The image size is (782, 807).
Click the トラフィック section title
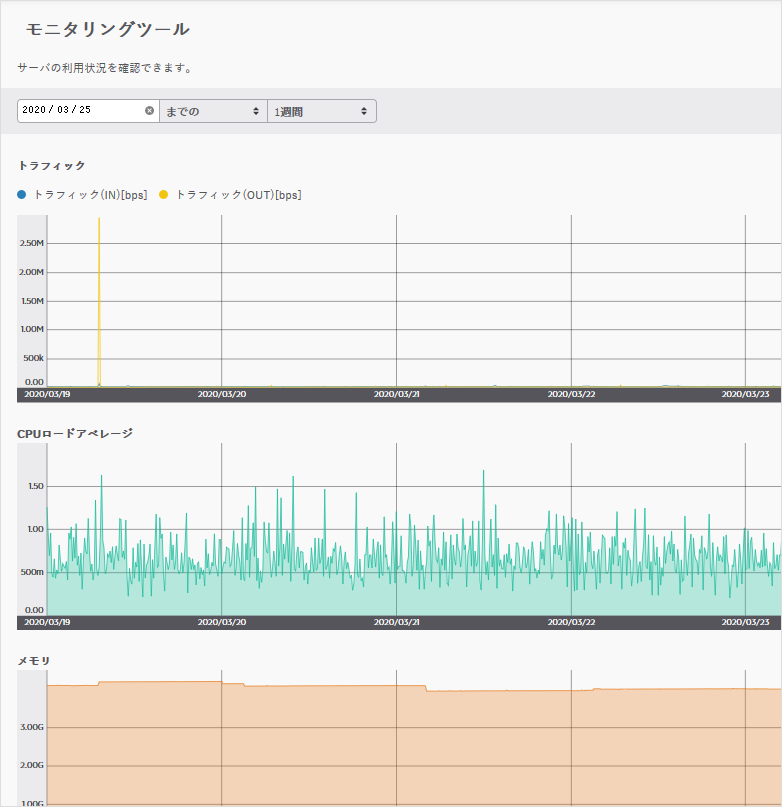coord(51,166)
